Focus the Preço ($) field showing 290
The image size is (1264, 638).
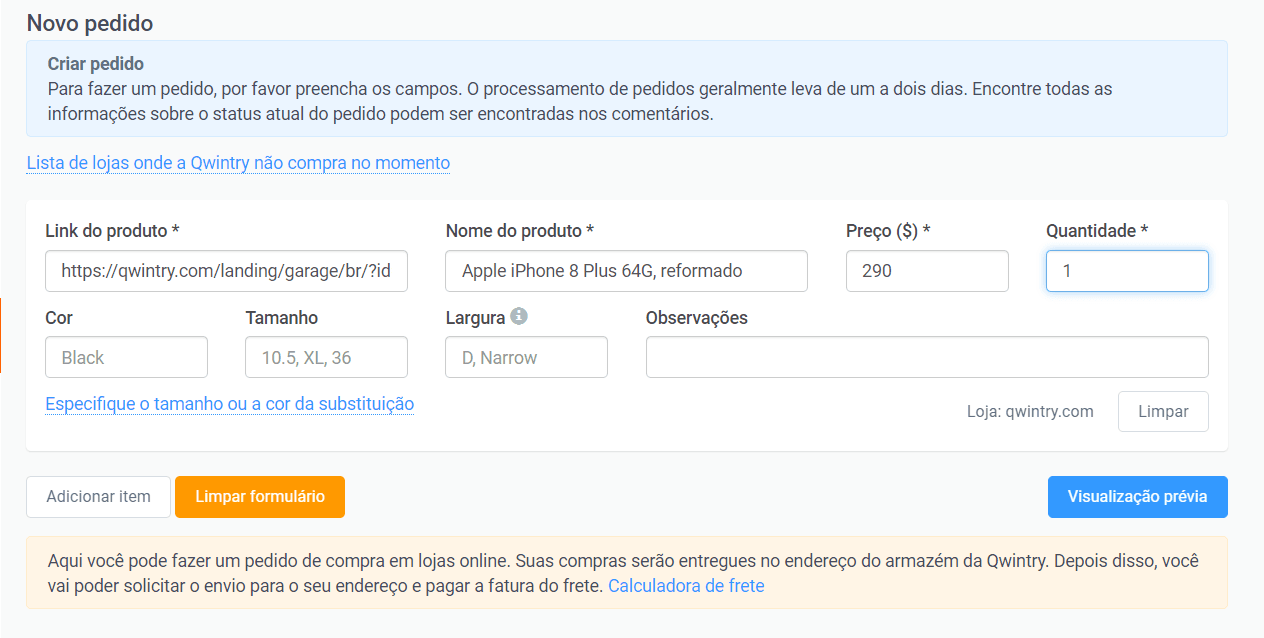(926, 271)
